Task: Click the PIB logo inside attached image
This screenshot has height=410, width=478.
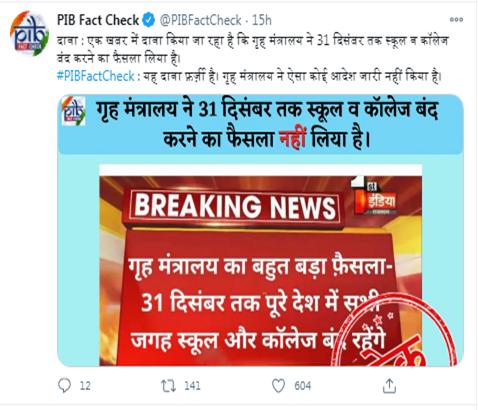Action: pos(74,111)
